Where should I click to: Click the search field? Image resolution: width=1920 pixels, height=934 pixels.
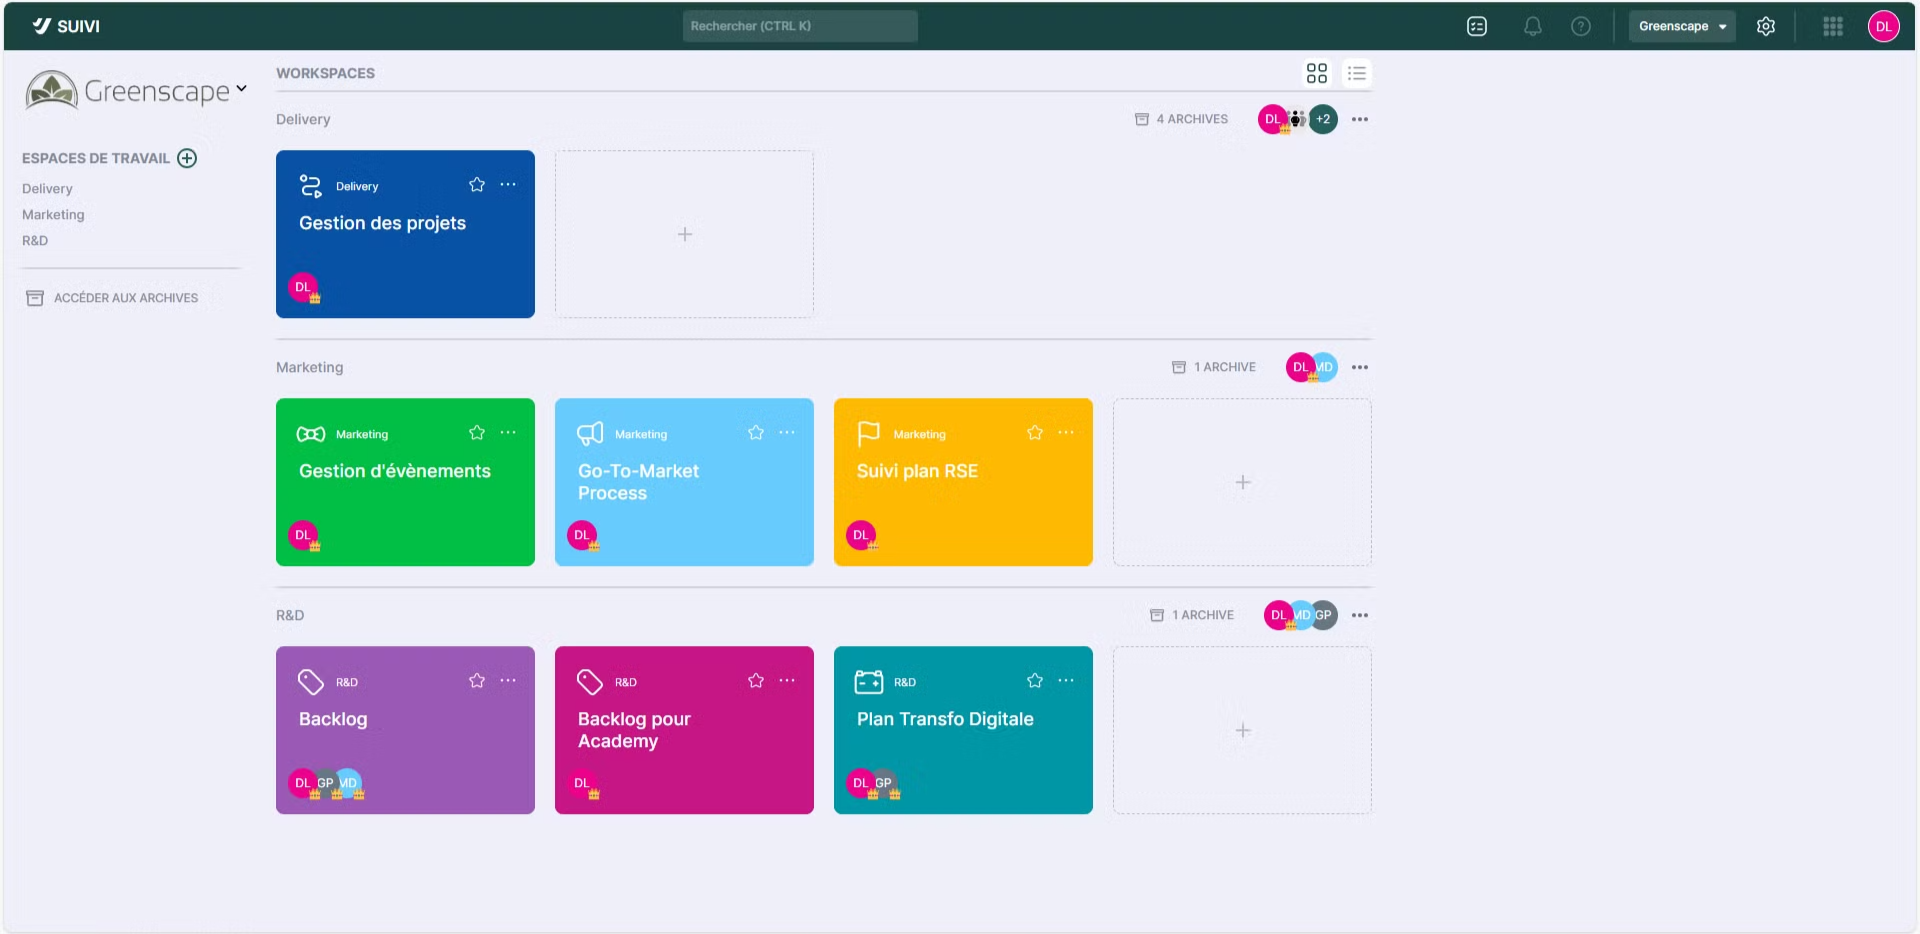[799, 26]
